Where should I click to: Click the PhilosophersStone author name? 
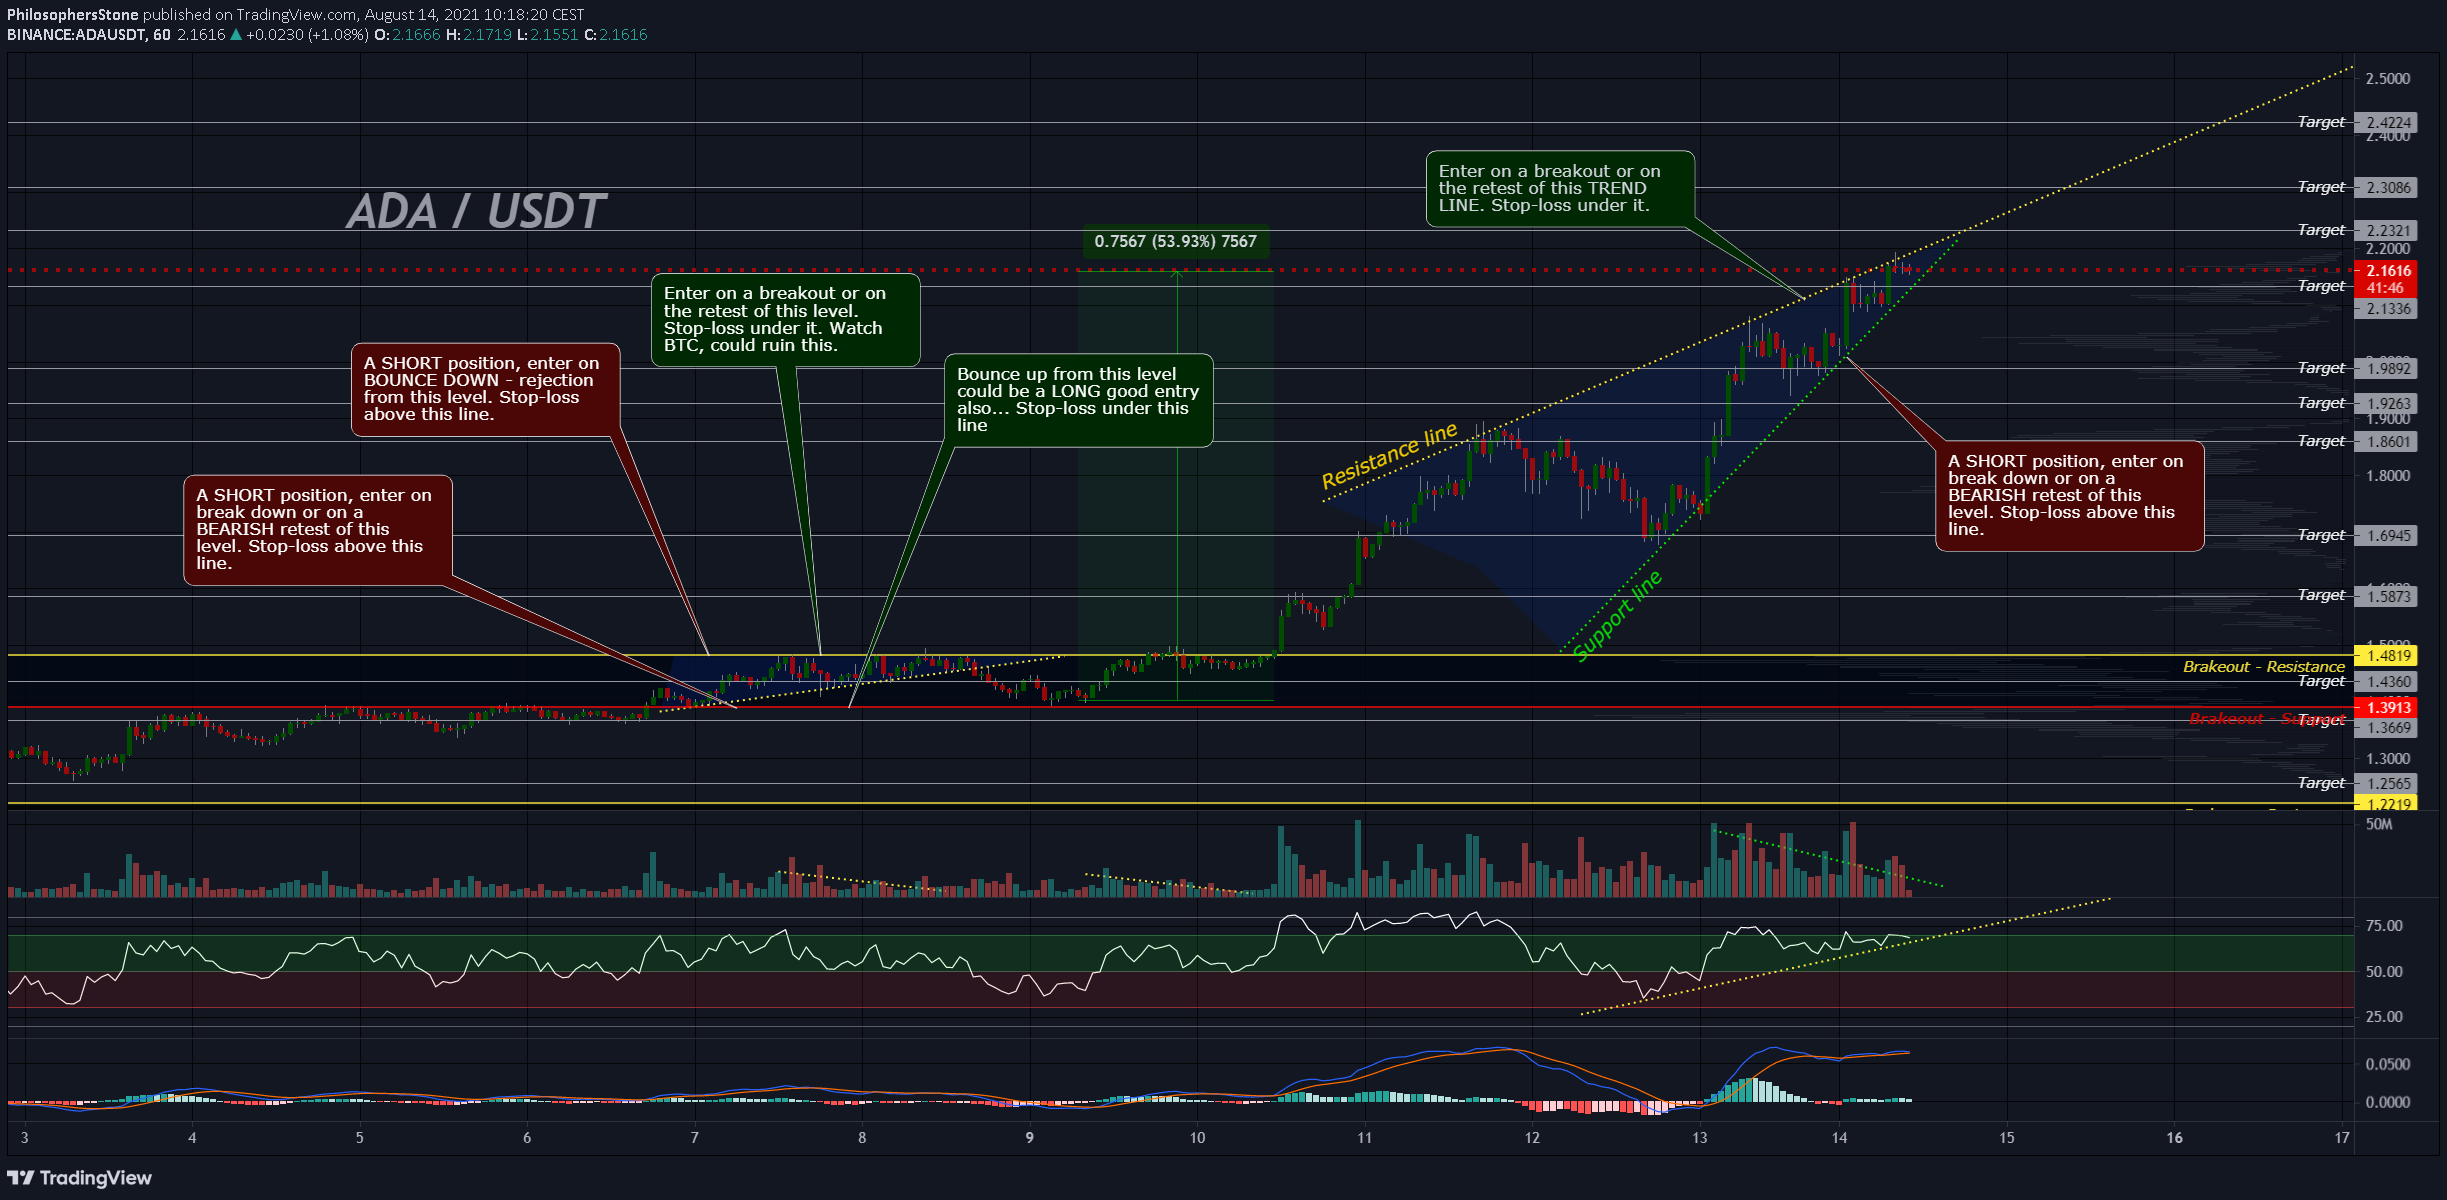[x=72, y=15]
